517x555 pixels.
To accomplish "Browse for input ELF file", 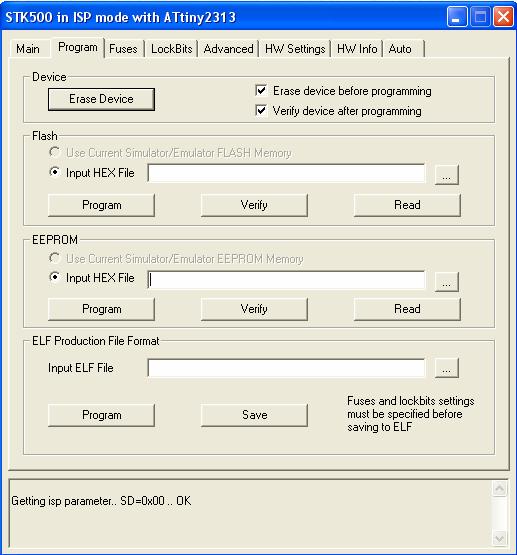I will tap(447, 368).
